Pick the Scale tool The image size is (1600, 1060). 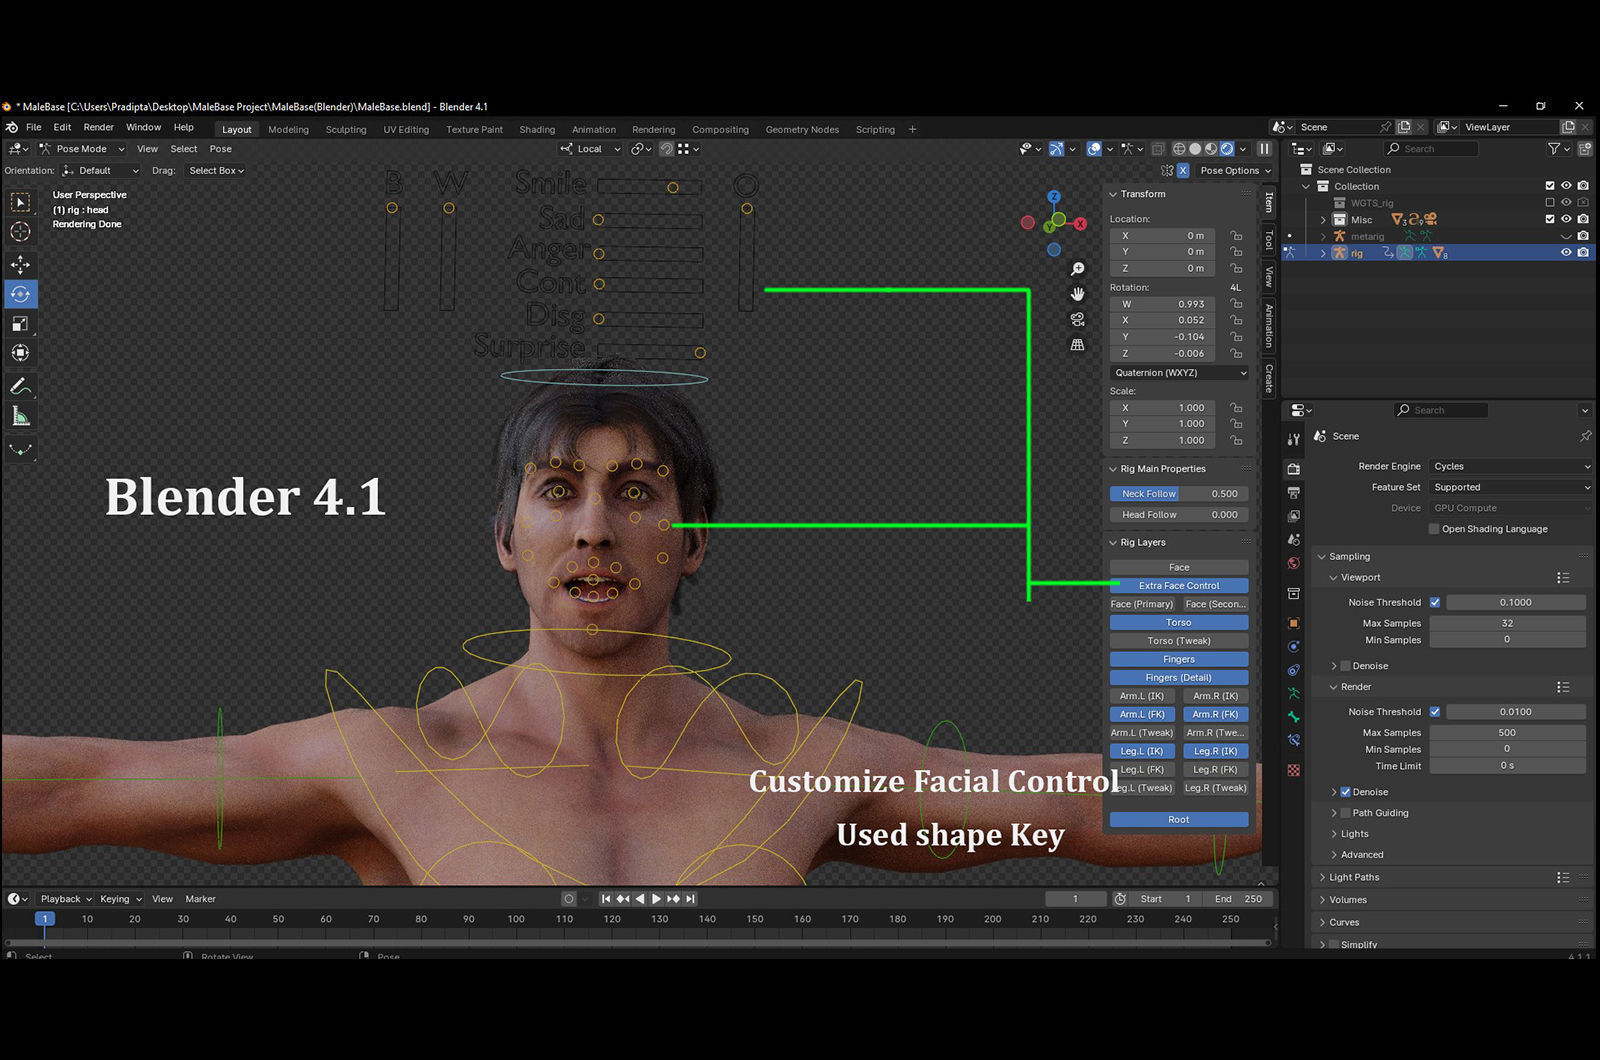pyautogui.click(x=20, y=323)
